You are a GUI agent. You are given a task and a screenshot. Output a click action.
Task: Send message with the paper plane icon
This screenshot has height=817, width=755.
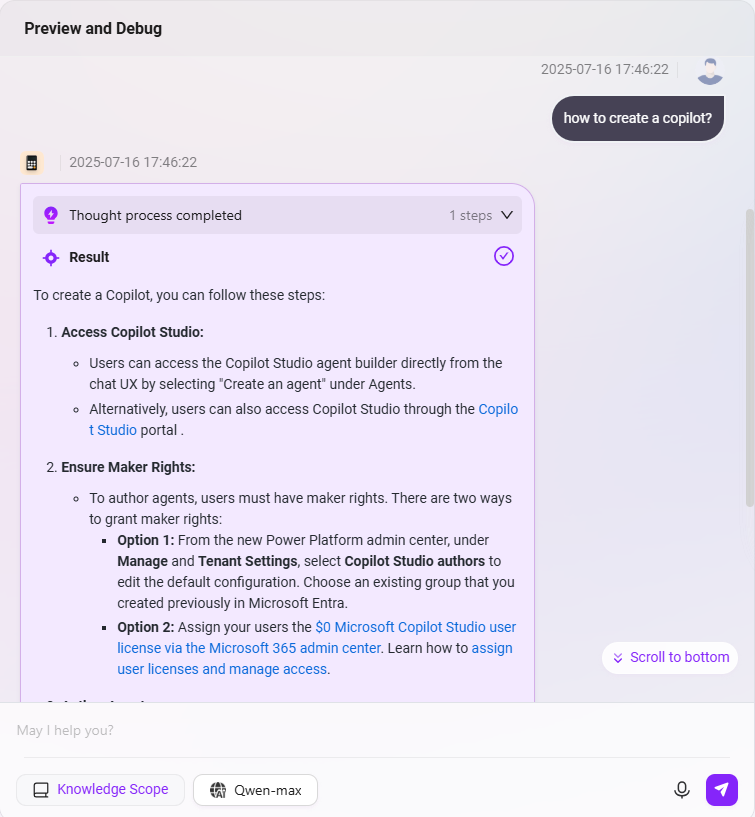722,790
